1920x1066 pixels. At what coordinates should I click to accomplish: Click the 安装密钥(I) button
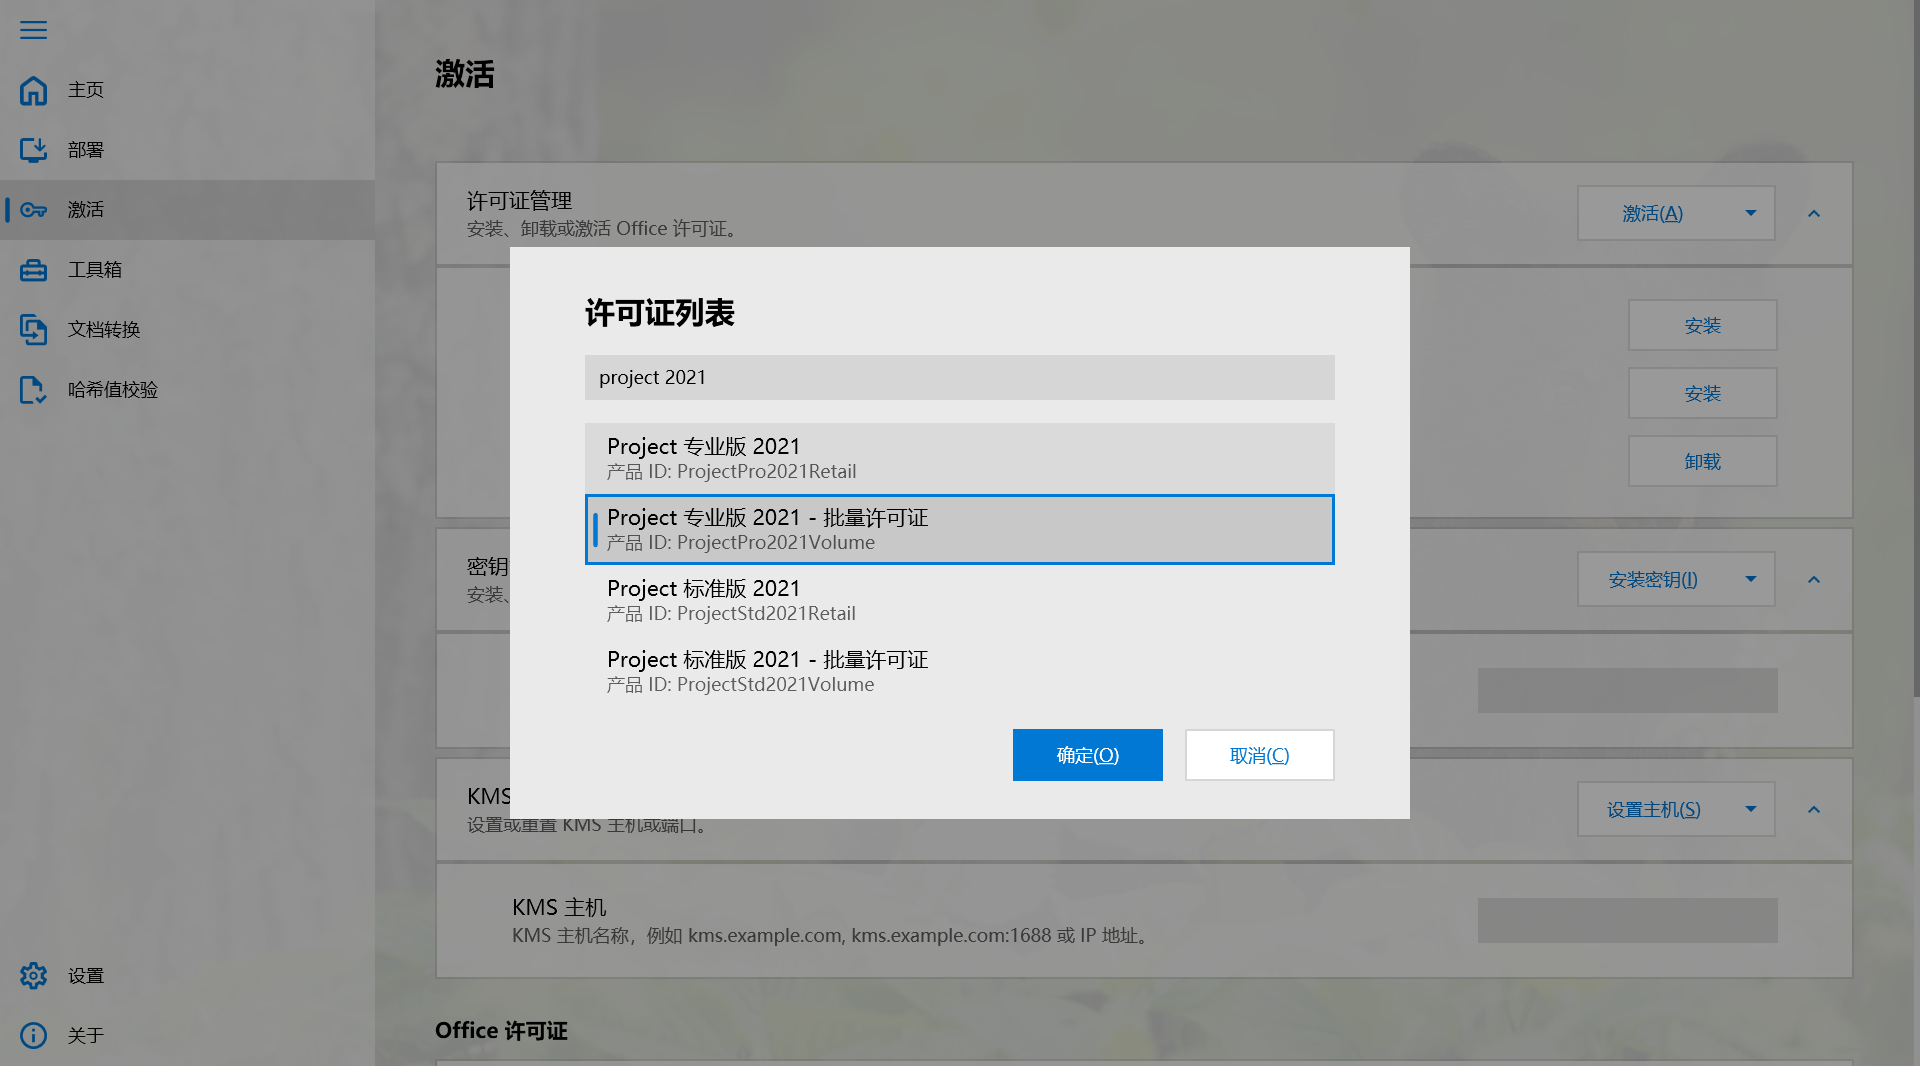(x=1652, y=579)
